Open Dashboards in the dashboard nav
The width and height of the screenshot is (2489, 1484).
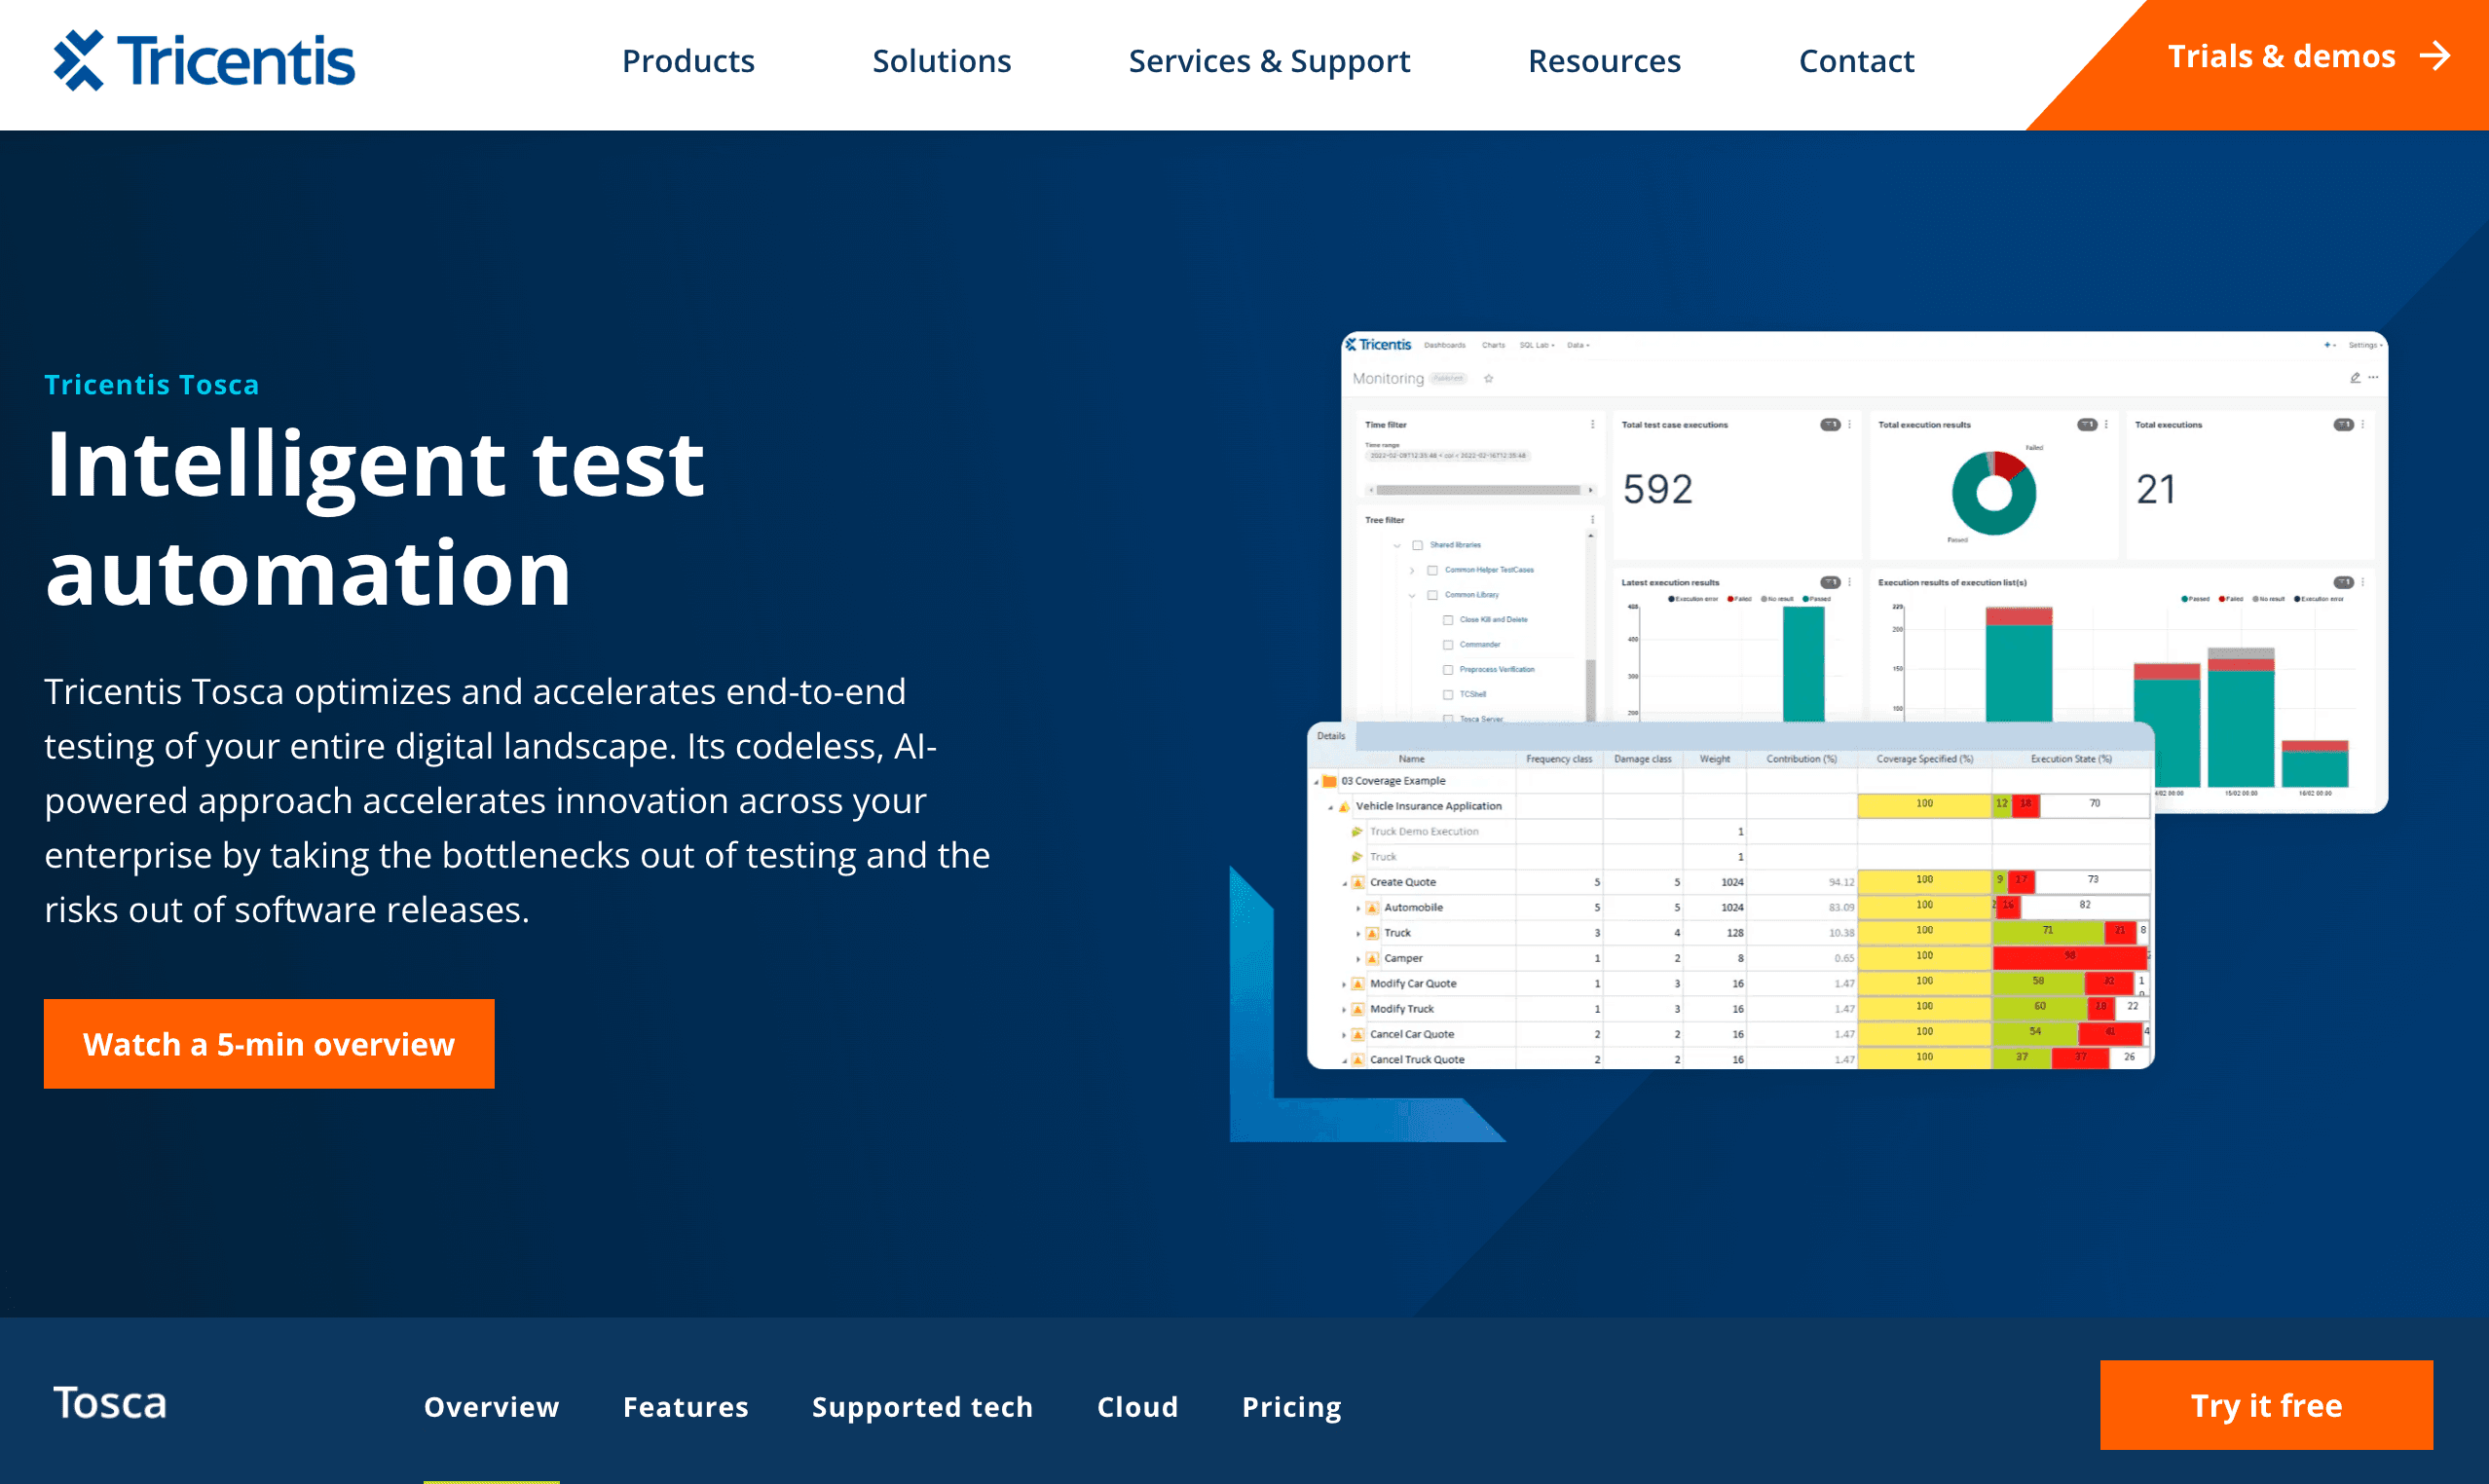pyautogui.click(x=1444, y=345)
